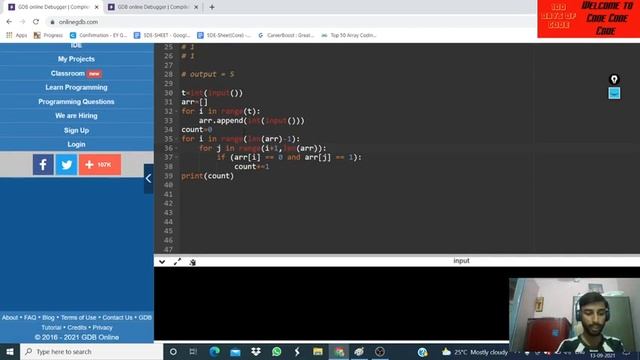Close the first GDB online Debugger tab

point(97,7)
